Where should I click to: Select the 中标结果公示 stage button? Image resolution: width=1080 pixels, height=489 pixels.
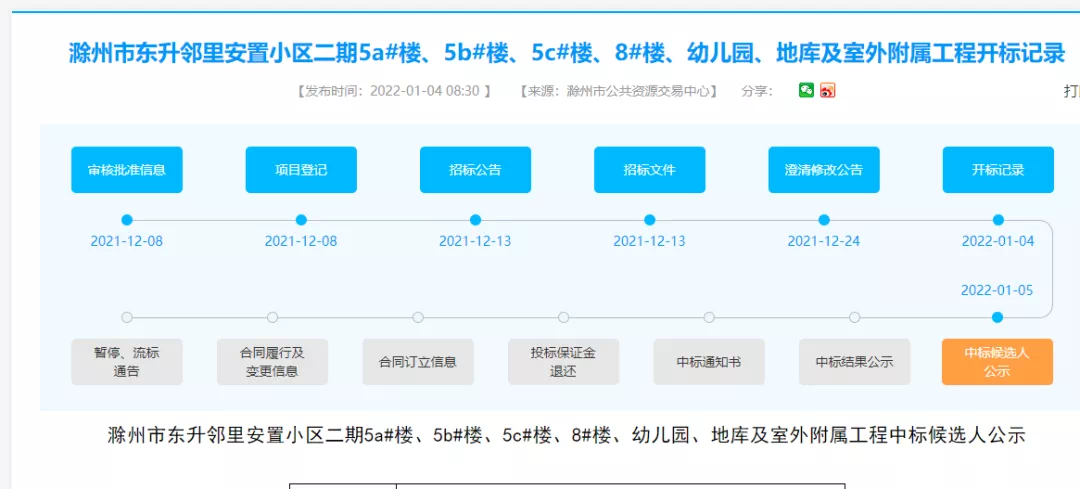[855, 362]
